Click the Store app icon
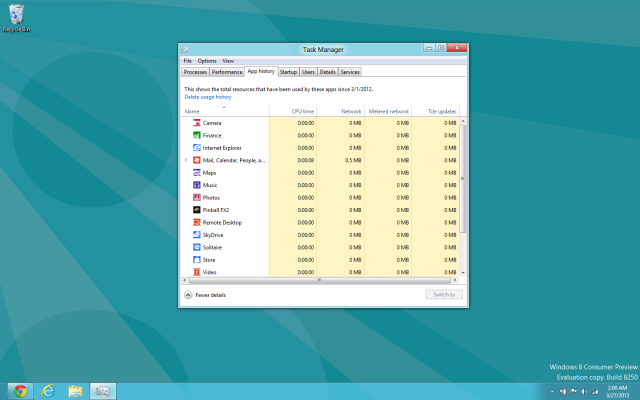Image resolution: width=640 pixels, height=400 pixels. tap(196, 260)
